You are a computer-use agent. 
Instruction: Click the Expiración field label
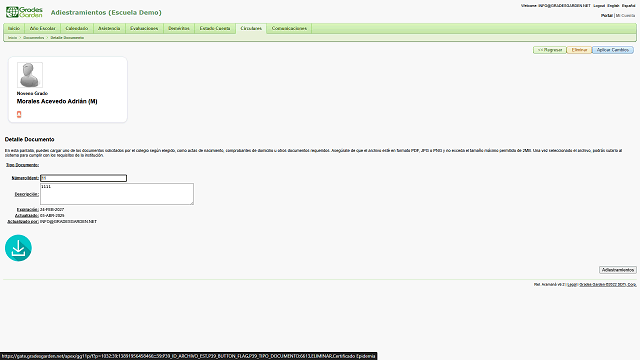pyautogui.click(x=28, y=209)
